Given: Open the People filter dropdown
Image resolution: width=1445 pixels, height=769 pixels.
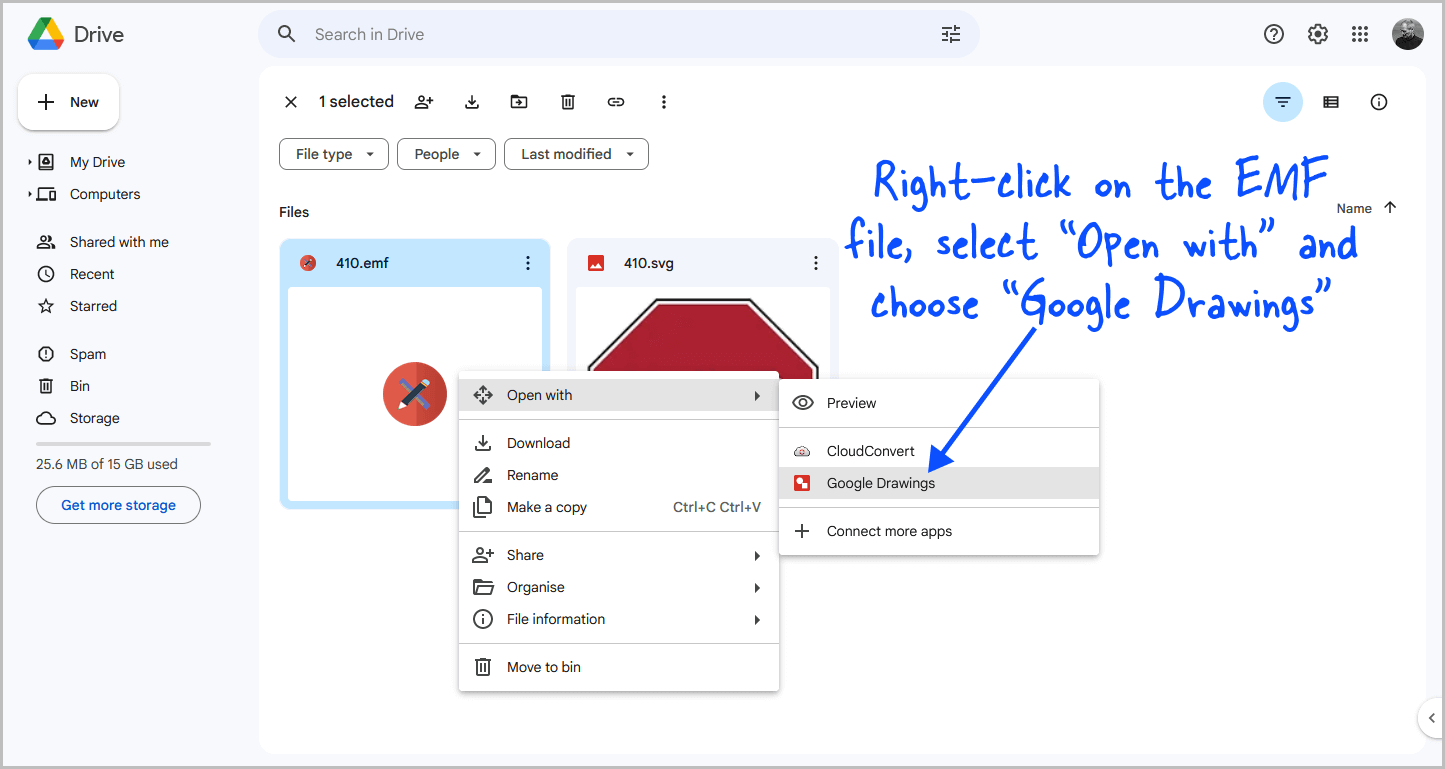Looking at the screenshot, I should [x=446, y=154].
